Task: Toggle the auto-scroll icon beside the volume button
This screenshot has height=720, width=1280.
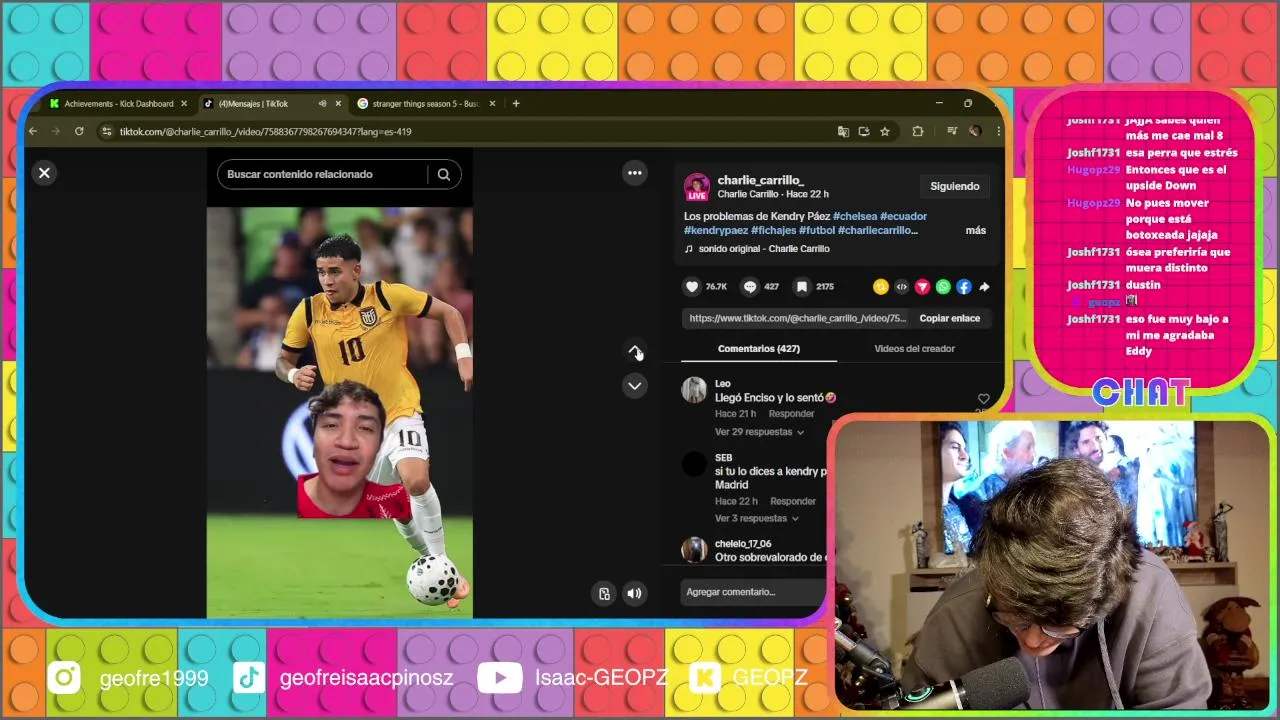Action: click(604, 593)
